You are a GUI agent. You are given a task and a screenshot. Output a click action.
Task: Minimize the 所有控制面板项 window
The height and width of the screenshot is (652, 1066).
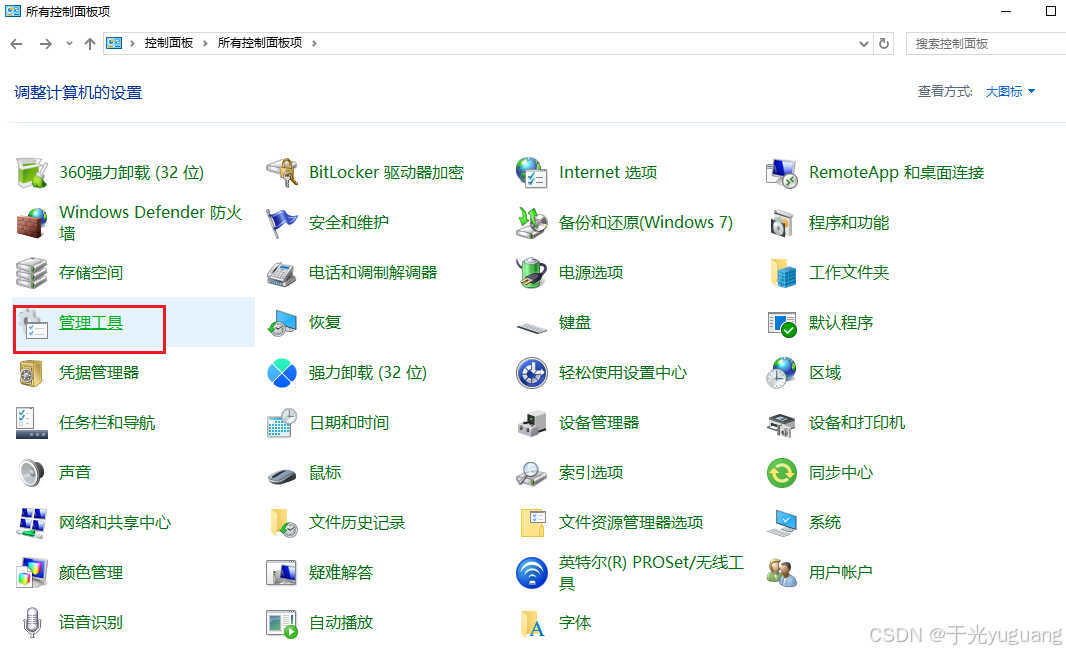click(1006, 12)
